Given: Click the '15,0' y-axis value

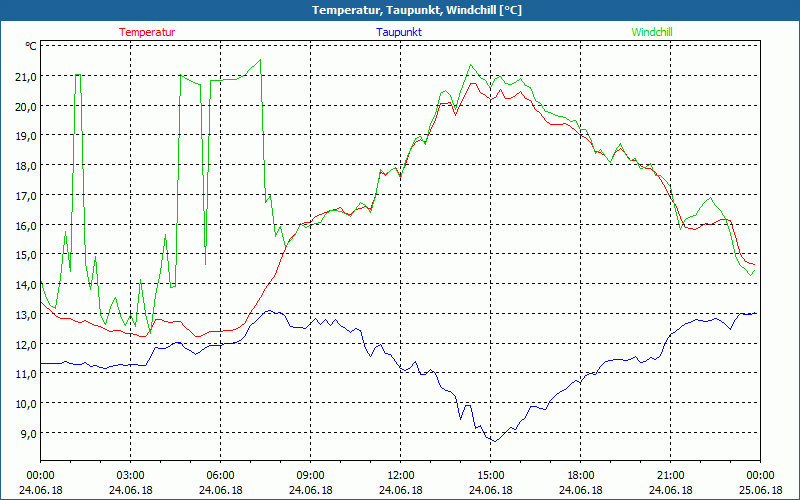Looking at the screenshot, I should point(27,255).
